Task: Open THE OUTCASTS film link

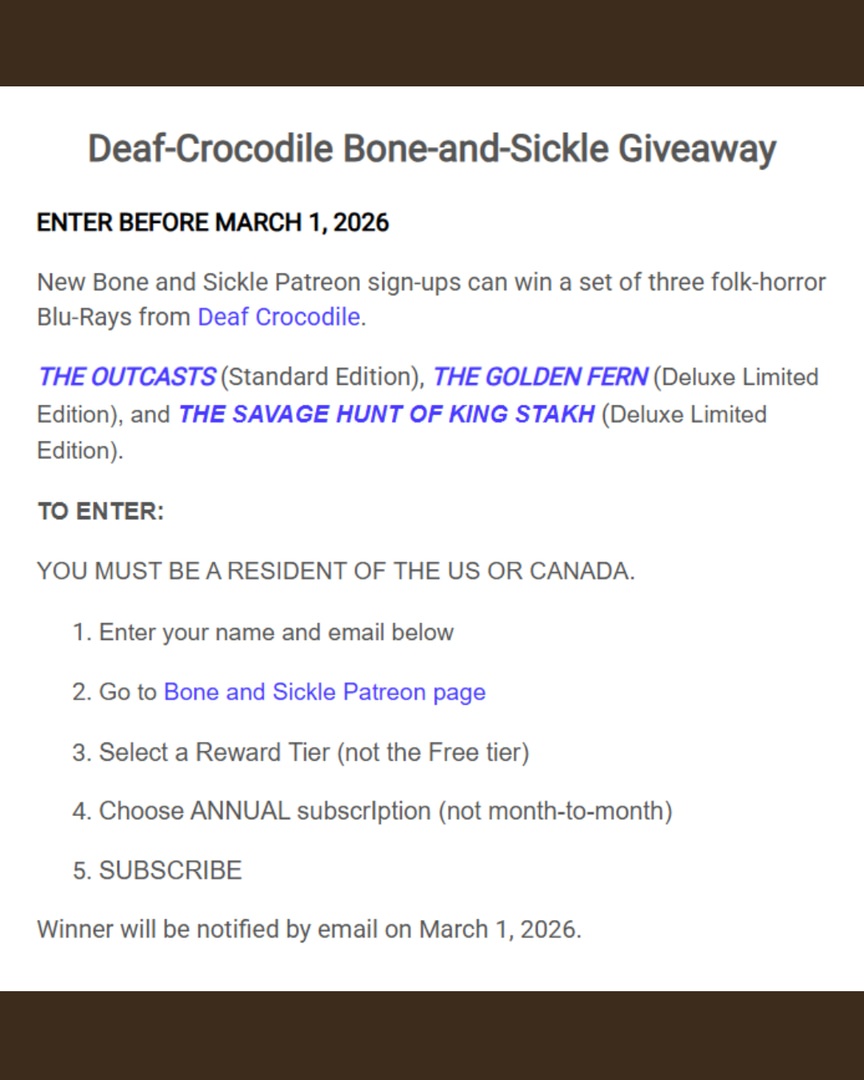Action: [126, 378]
